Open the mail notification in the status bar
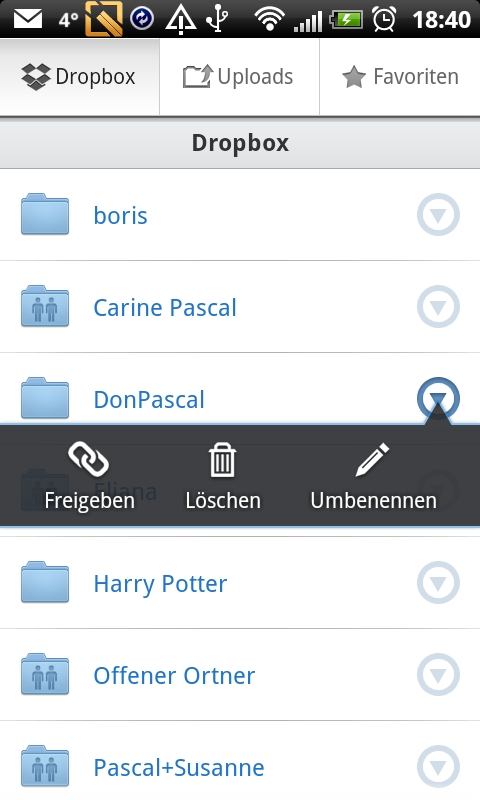Screen dimensions: 480x800 pyautogui.click(x=28, y=19)
